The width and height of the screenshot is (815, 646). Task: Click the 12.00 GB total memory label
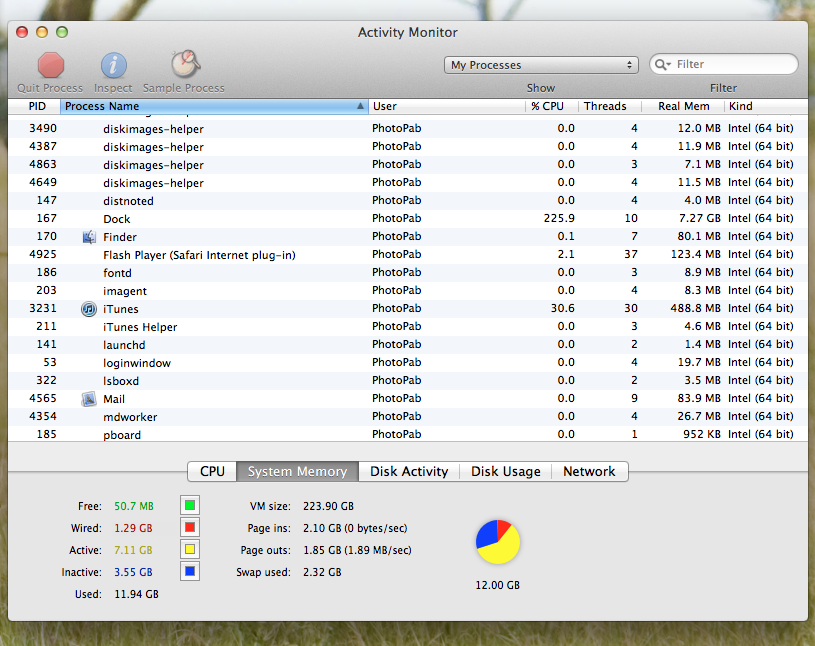click(x=497, y=585)
